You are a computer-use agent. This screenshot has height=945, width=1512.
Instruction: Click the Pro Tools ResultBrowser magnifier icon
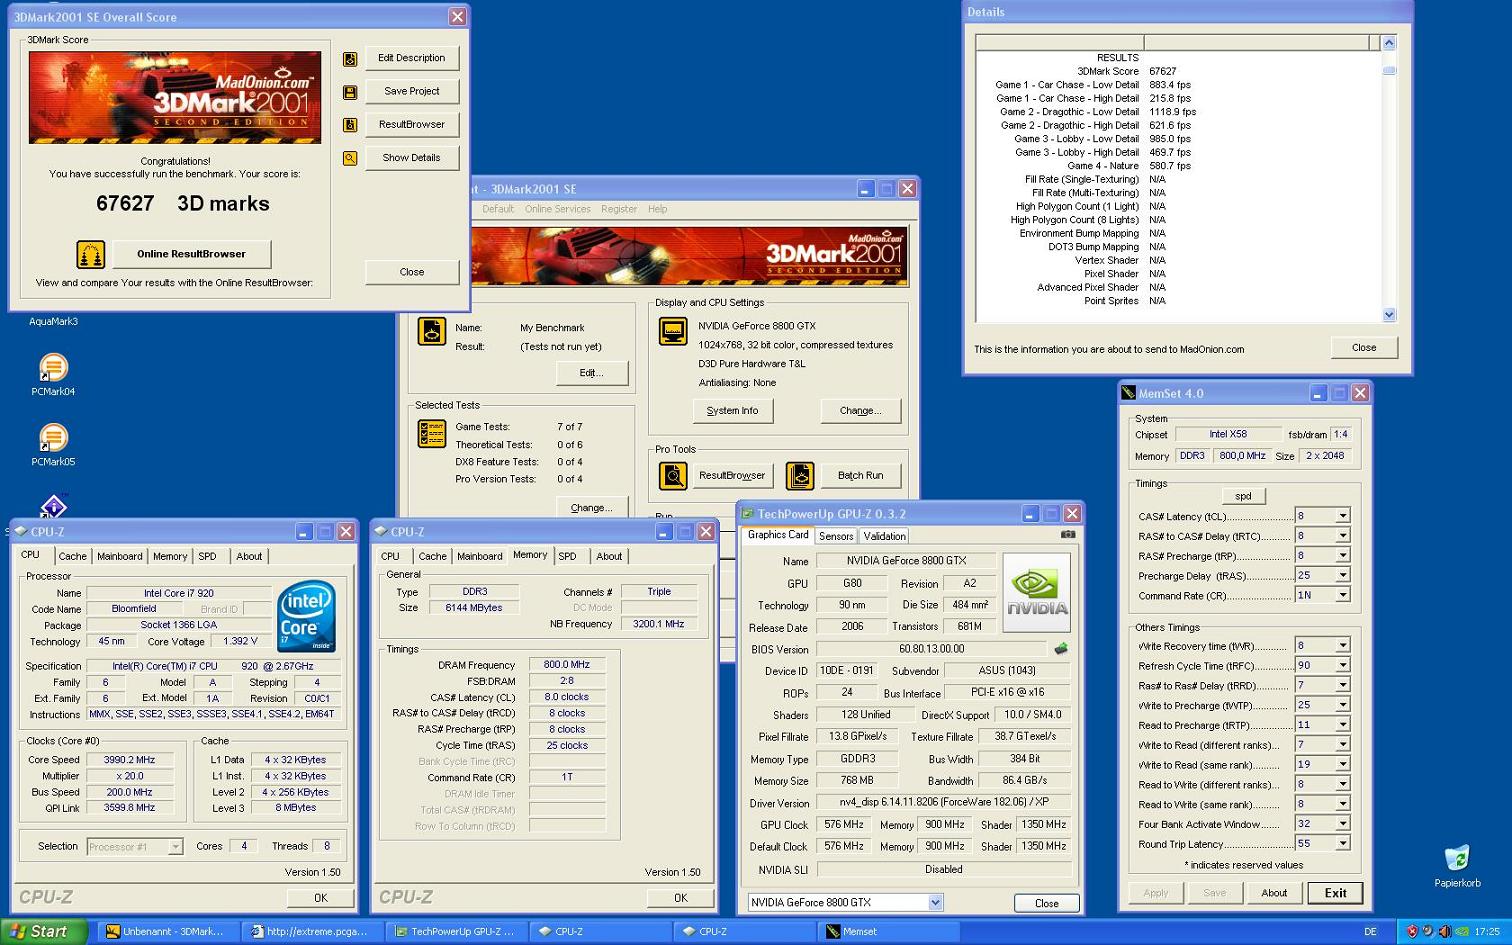point(673,476)
